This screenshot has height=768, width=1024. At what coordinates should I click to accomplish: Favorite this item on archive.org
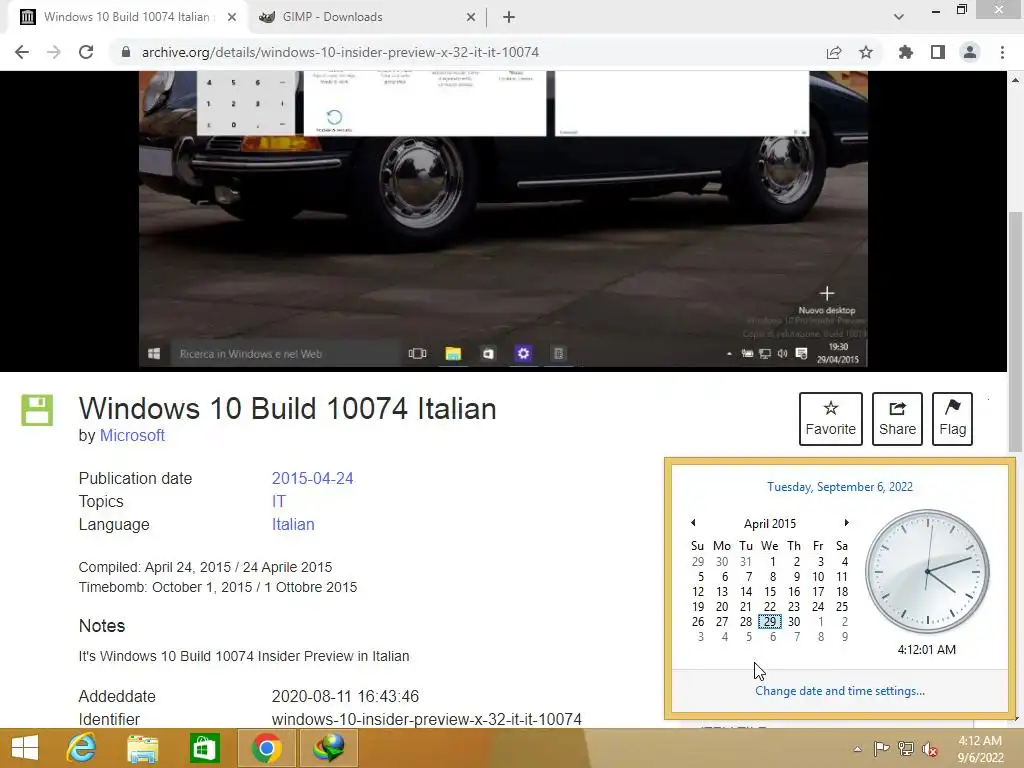click(x=831, y=419)
